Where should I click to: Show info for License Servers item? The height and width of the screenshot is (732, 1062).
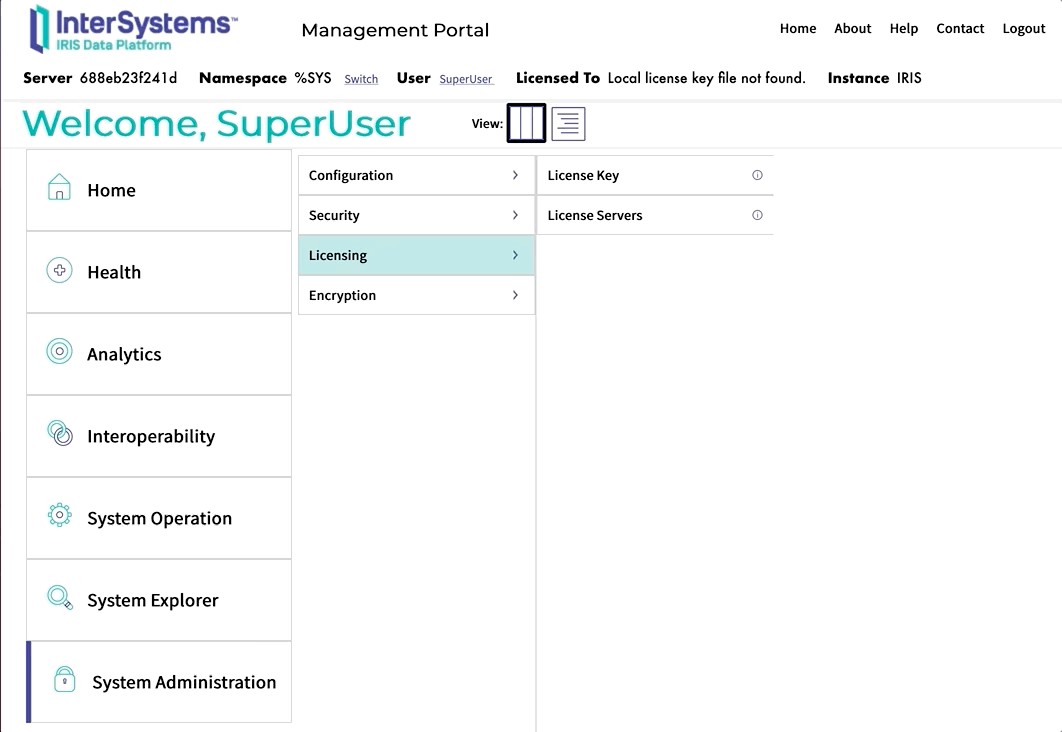(x=757, y=215)
